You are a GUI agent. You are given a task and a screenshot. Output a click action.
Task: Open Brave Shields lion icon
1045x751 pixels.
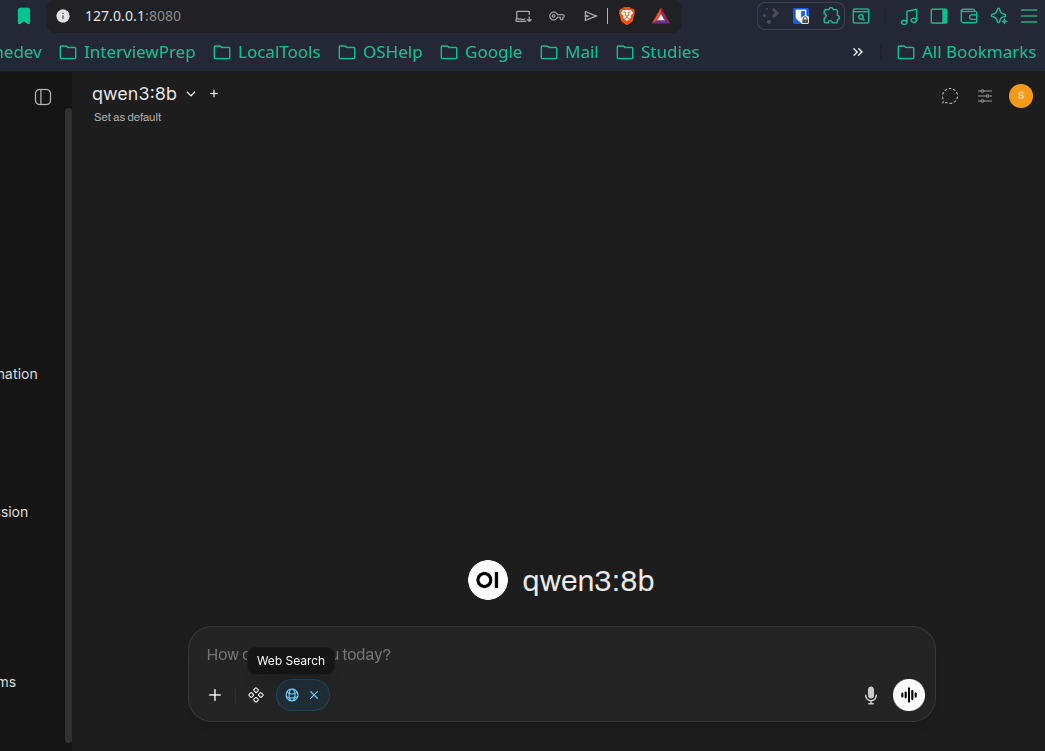click(626, 16)
